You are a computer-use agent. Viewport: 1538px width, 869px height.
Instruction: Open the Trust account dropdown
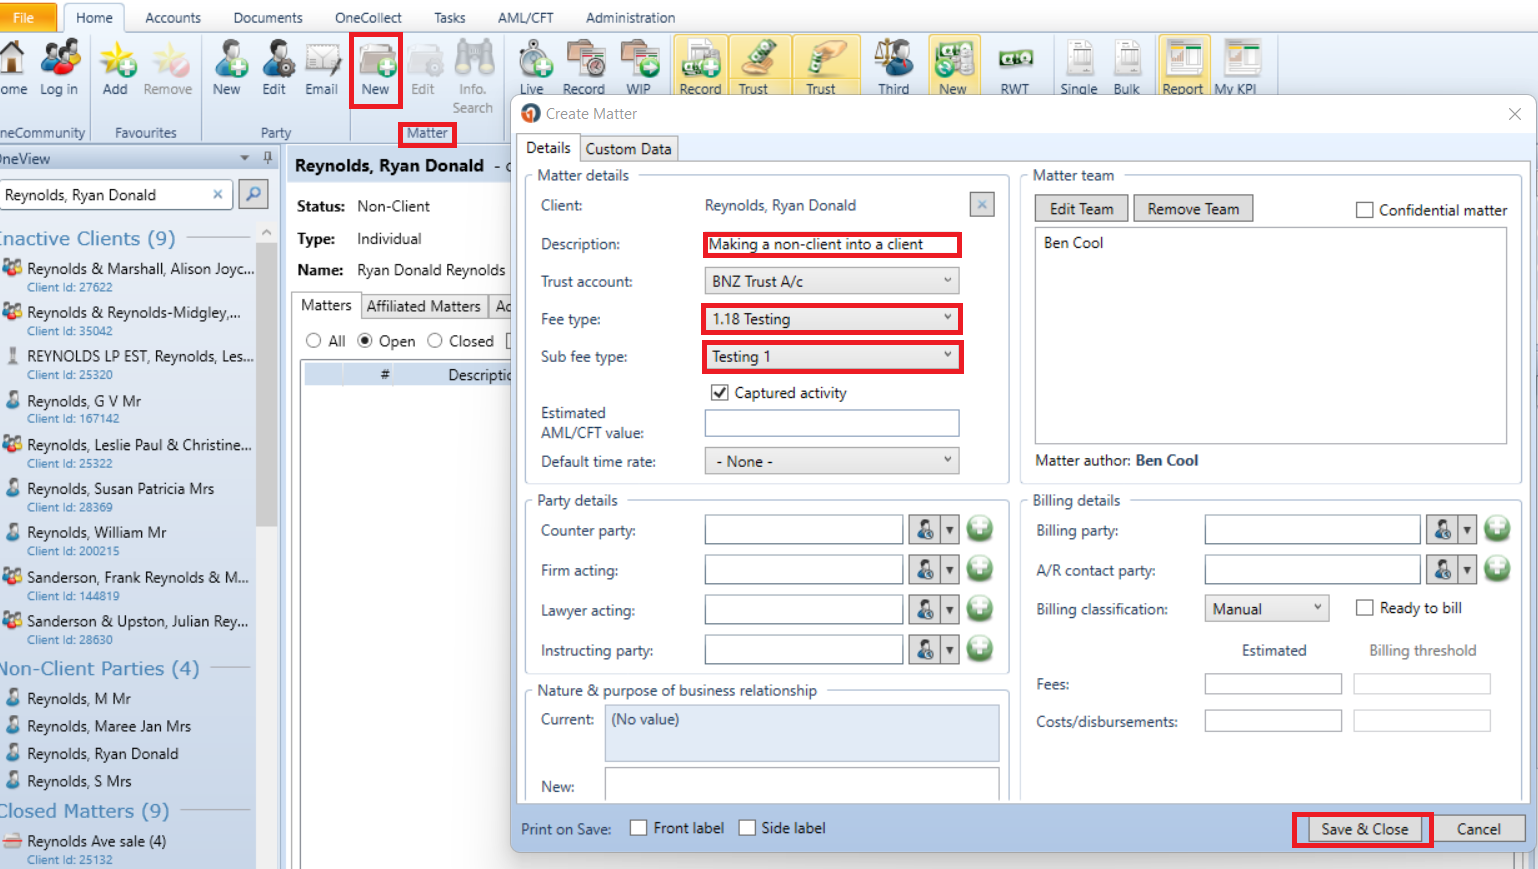click(x=832, y=281)
